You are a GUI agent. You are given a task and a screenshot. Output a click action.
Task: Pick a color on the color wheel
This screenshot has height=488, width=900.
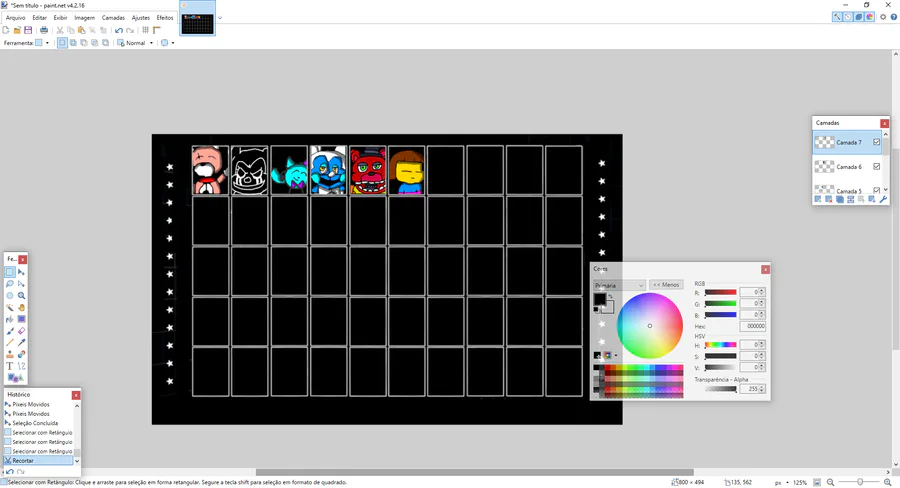(x=650, y=326)
